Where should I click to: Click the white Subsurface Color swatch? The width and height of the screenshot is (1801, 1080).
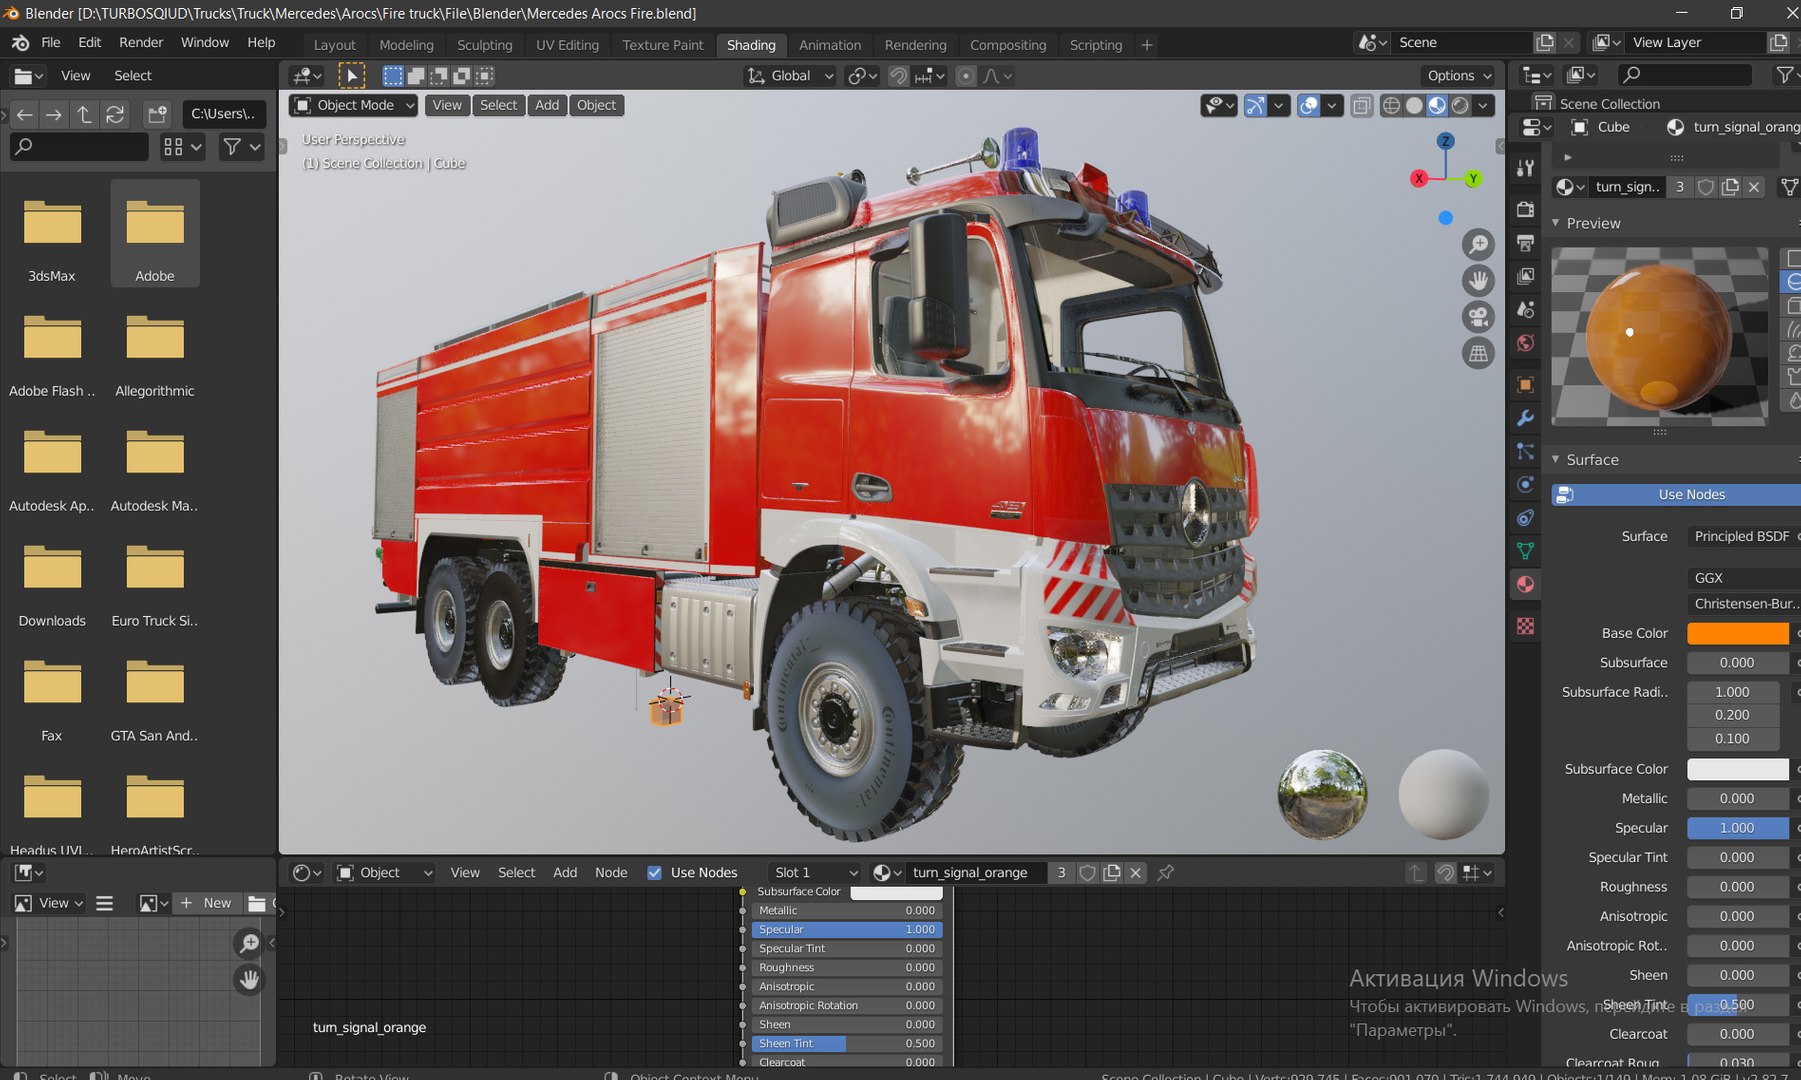click(x=1738, y=769)
